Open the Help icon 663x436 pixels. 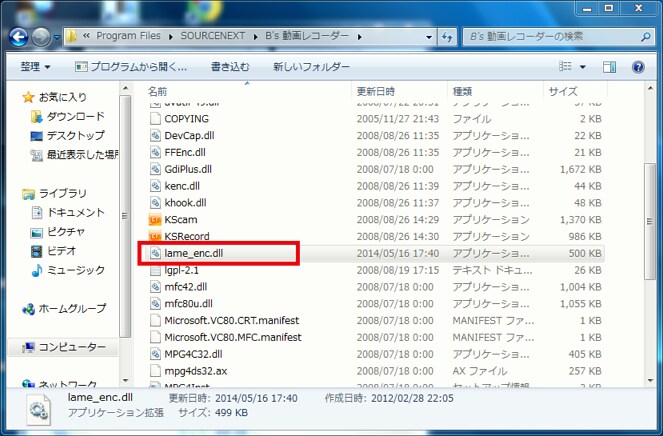click(x=638, y=67)
